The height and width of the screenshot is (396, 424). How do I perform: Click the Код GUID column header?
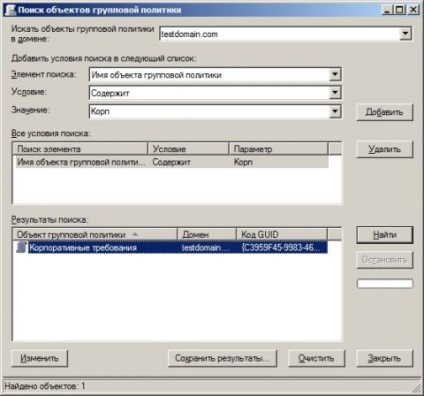282,234
